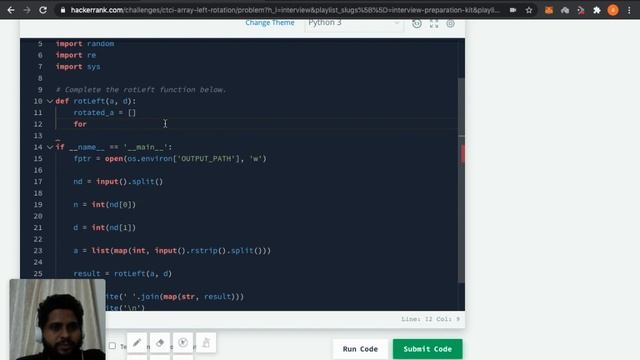This screenshot has height=360, width=640.
Task: Open the Extensions puzzle-piece menu
Action: 597,10
